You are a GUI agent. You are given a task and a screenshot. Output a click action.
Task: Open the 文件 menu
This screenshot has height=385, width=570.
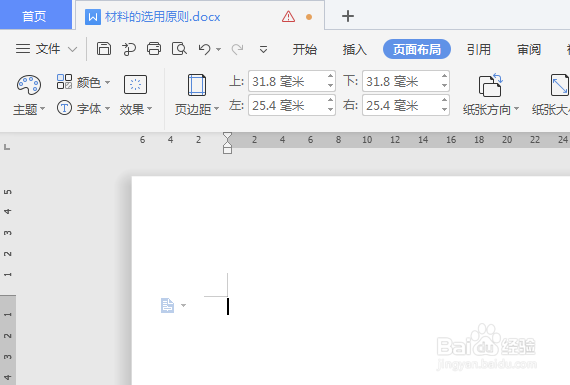(48, 49)
